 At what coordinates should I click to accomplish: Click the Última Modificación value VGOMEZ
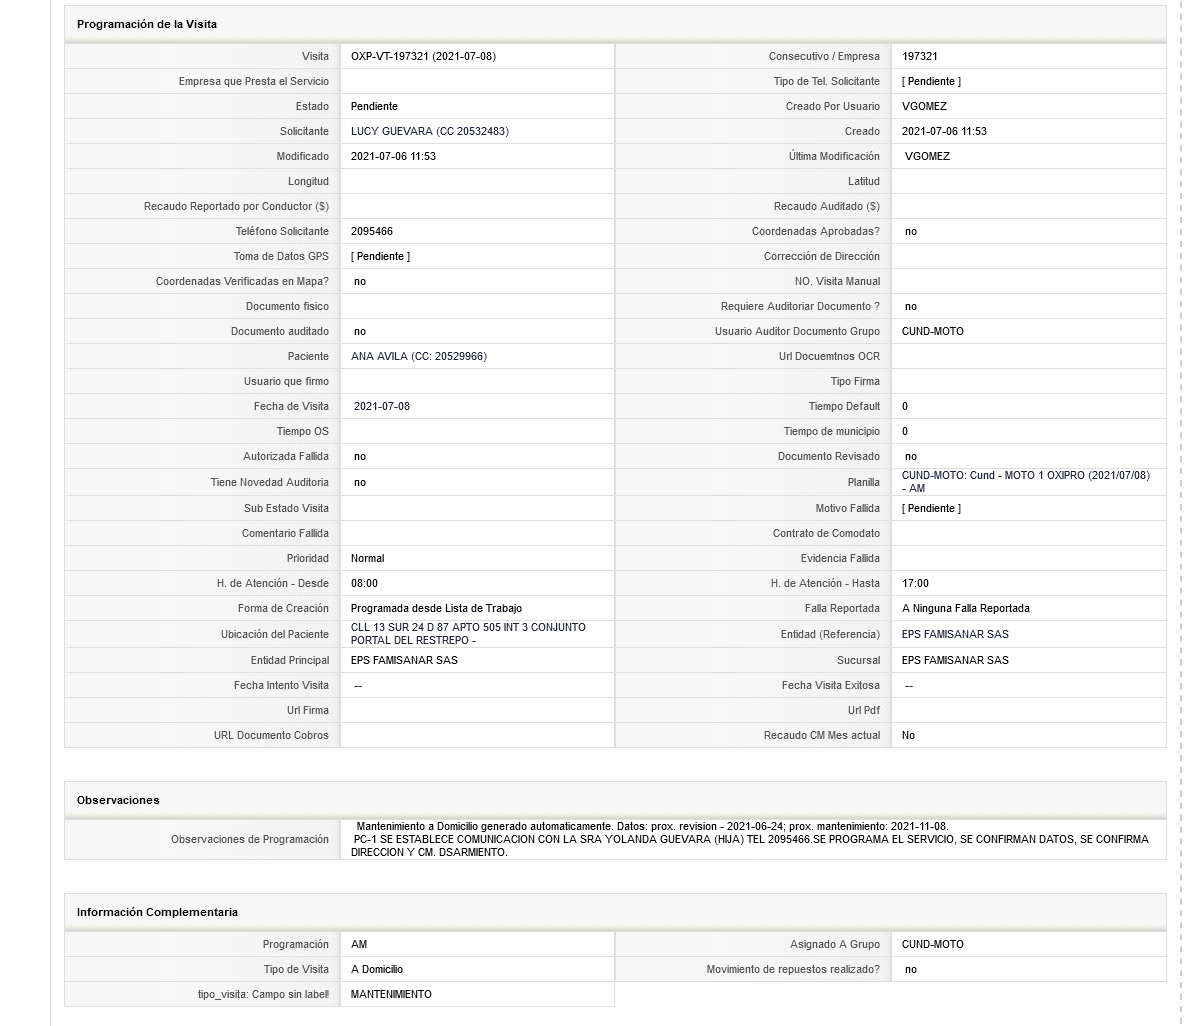point(927,157)
